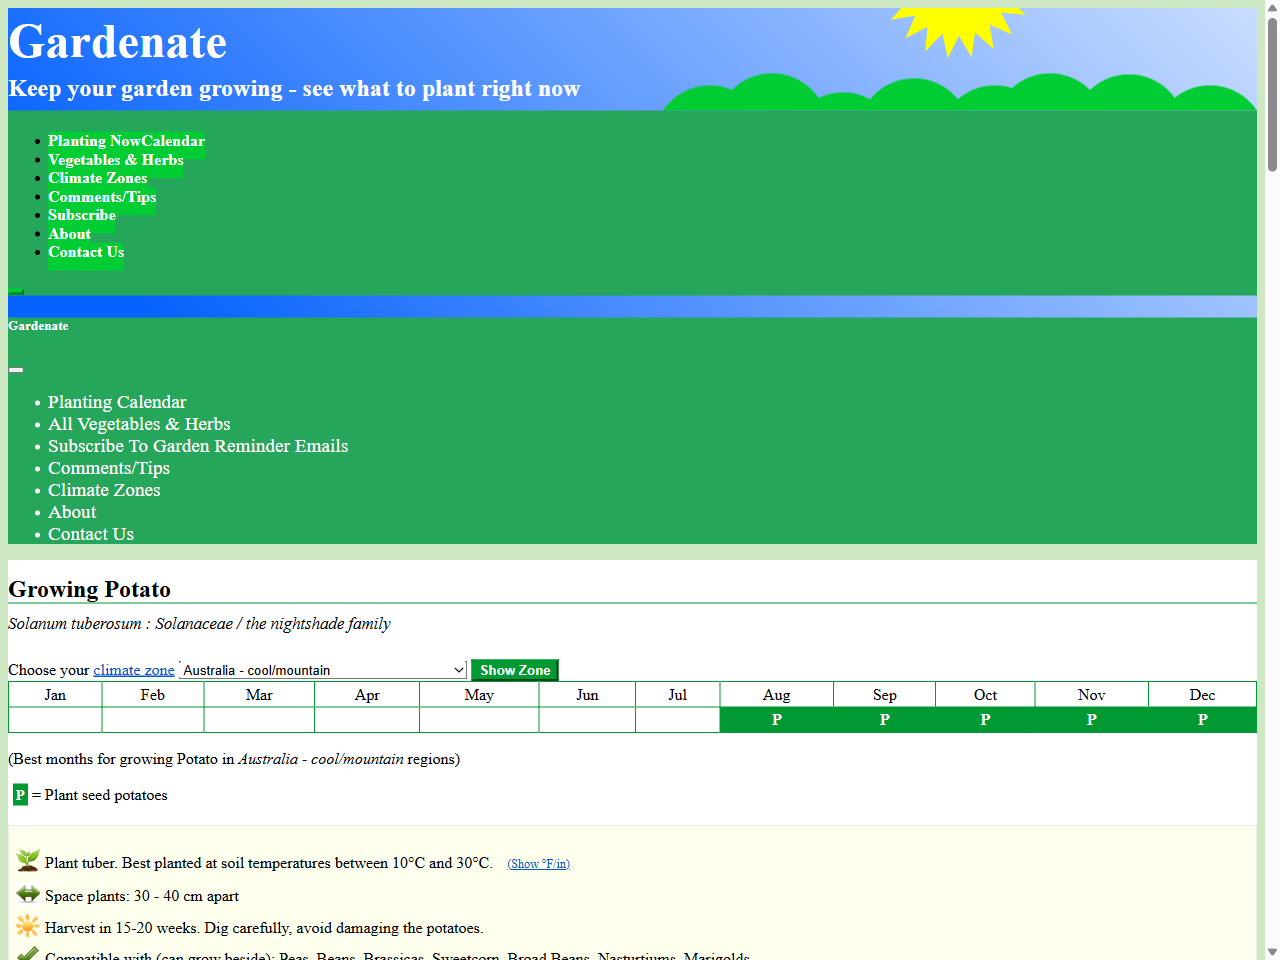This screenshot has height=960, width=1280.
Task: Open the bold Vegetables & Herbs menu item
Action: pyautogui.click(x=116, y=160)
